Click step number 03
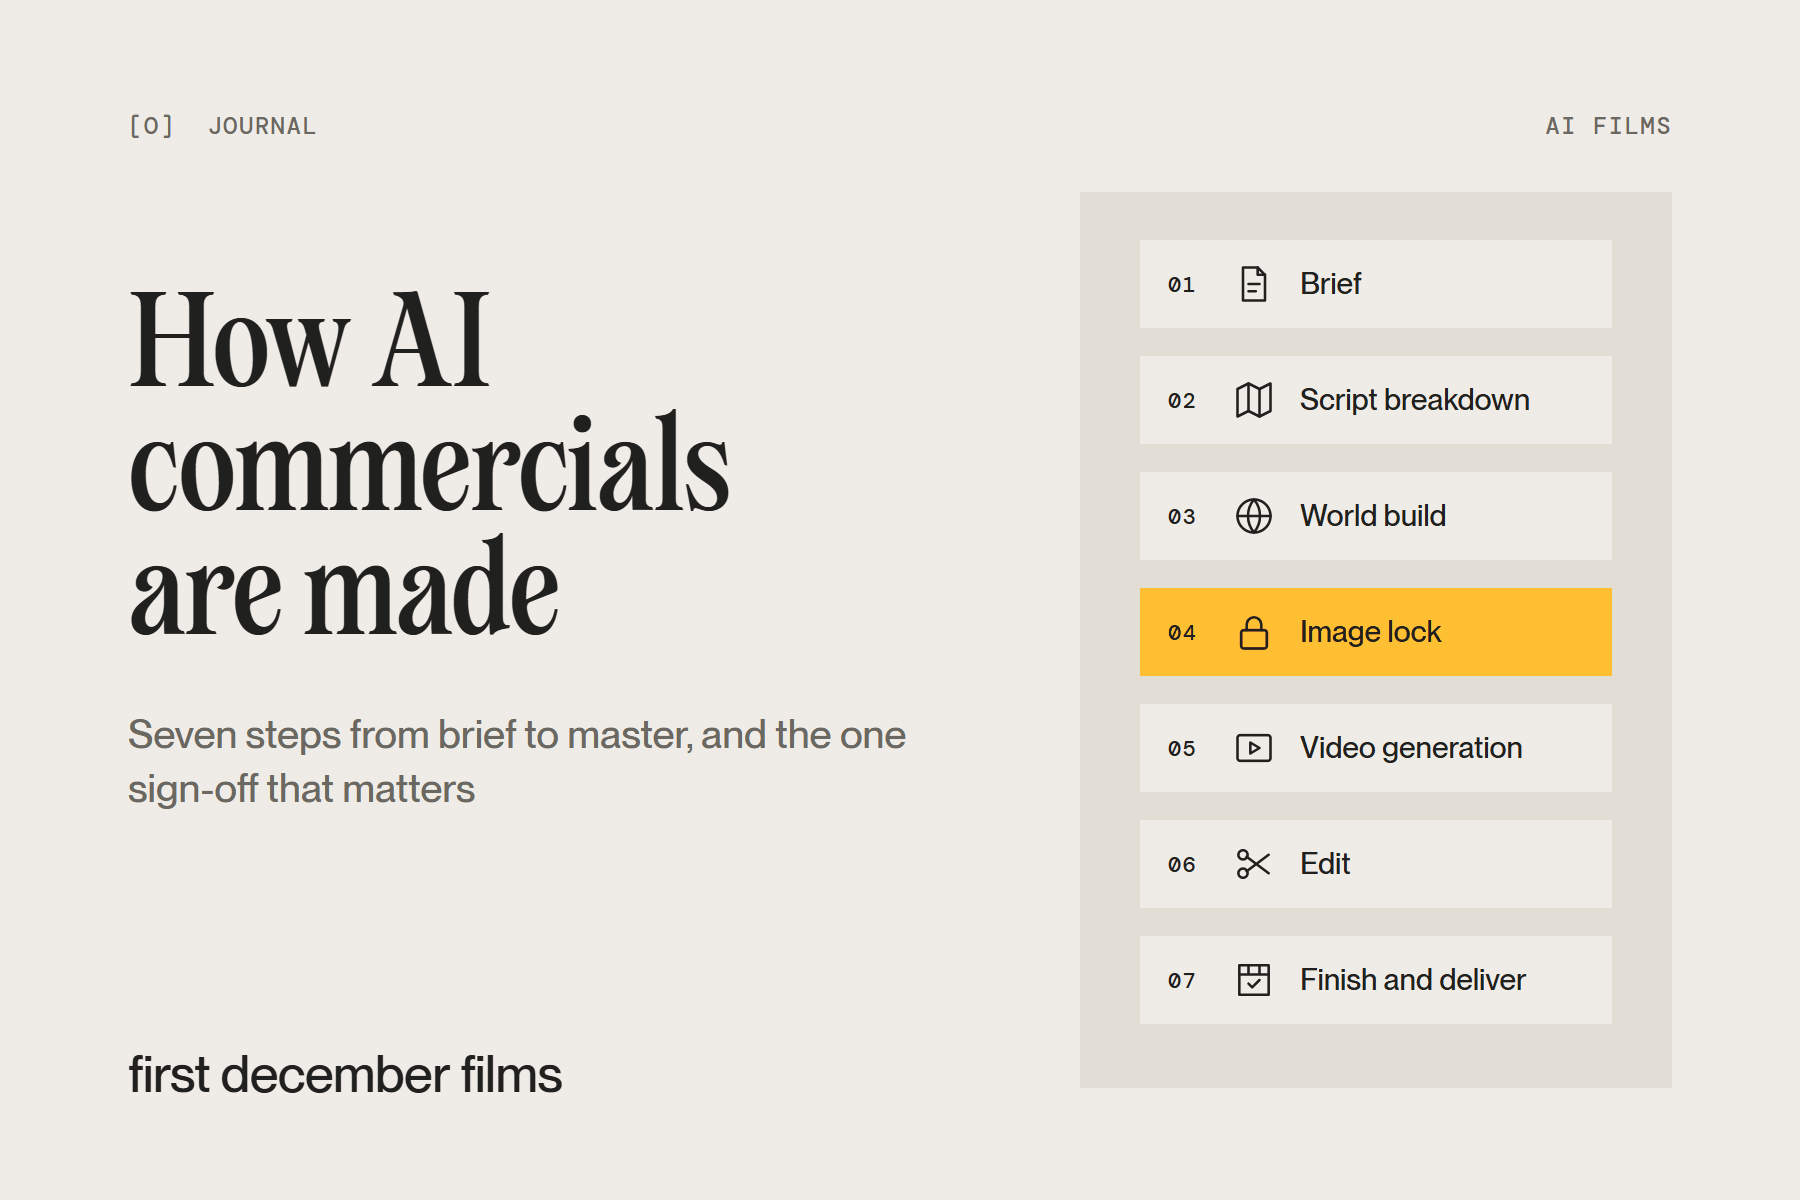Screen dimensions: 1800x1200 coord(1181,517)
